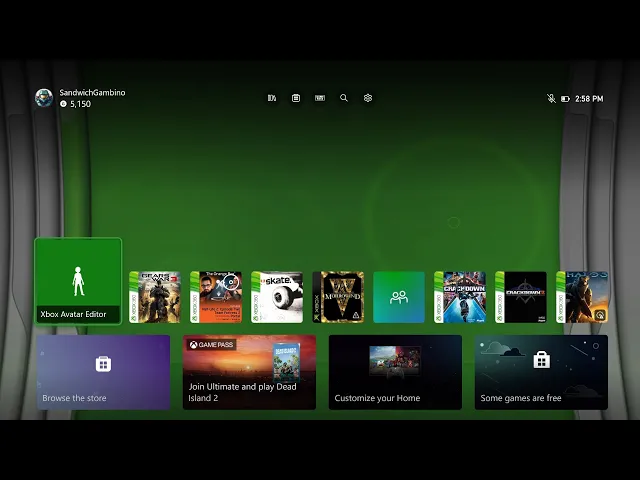640x480 pixels.
Task: Click the SandwichGambino gamertag
Action: pos(92,93)
